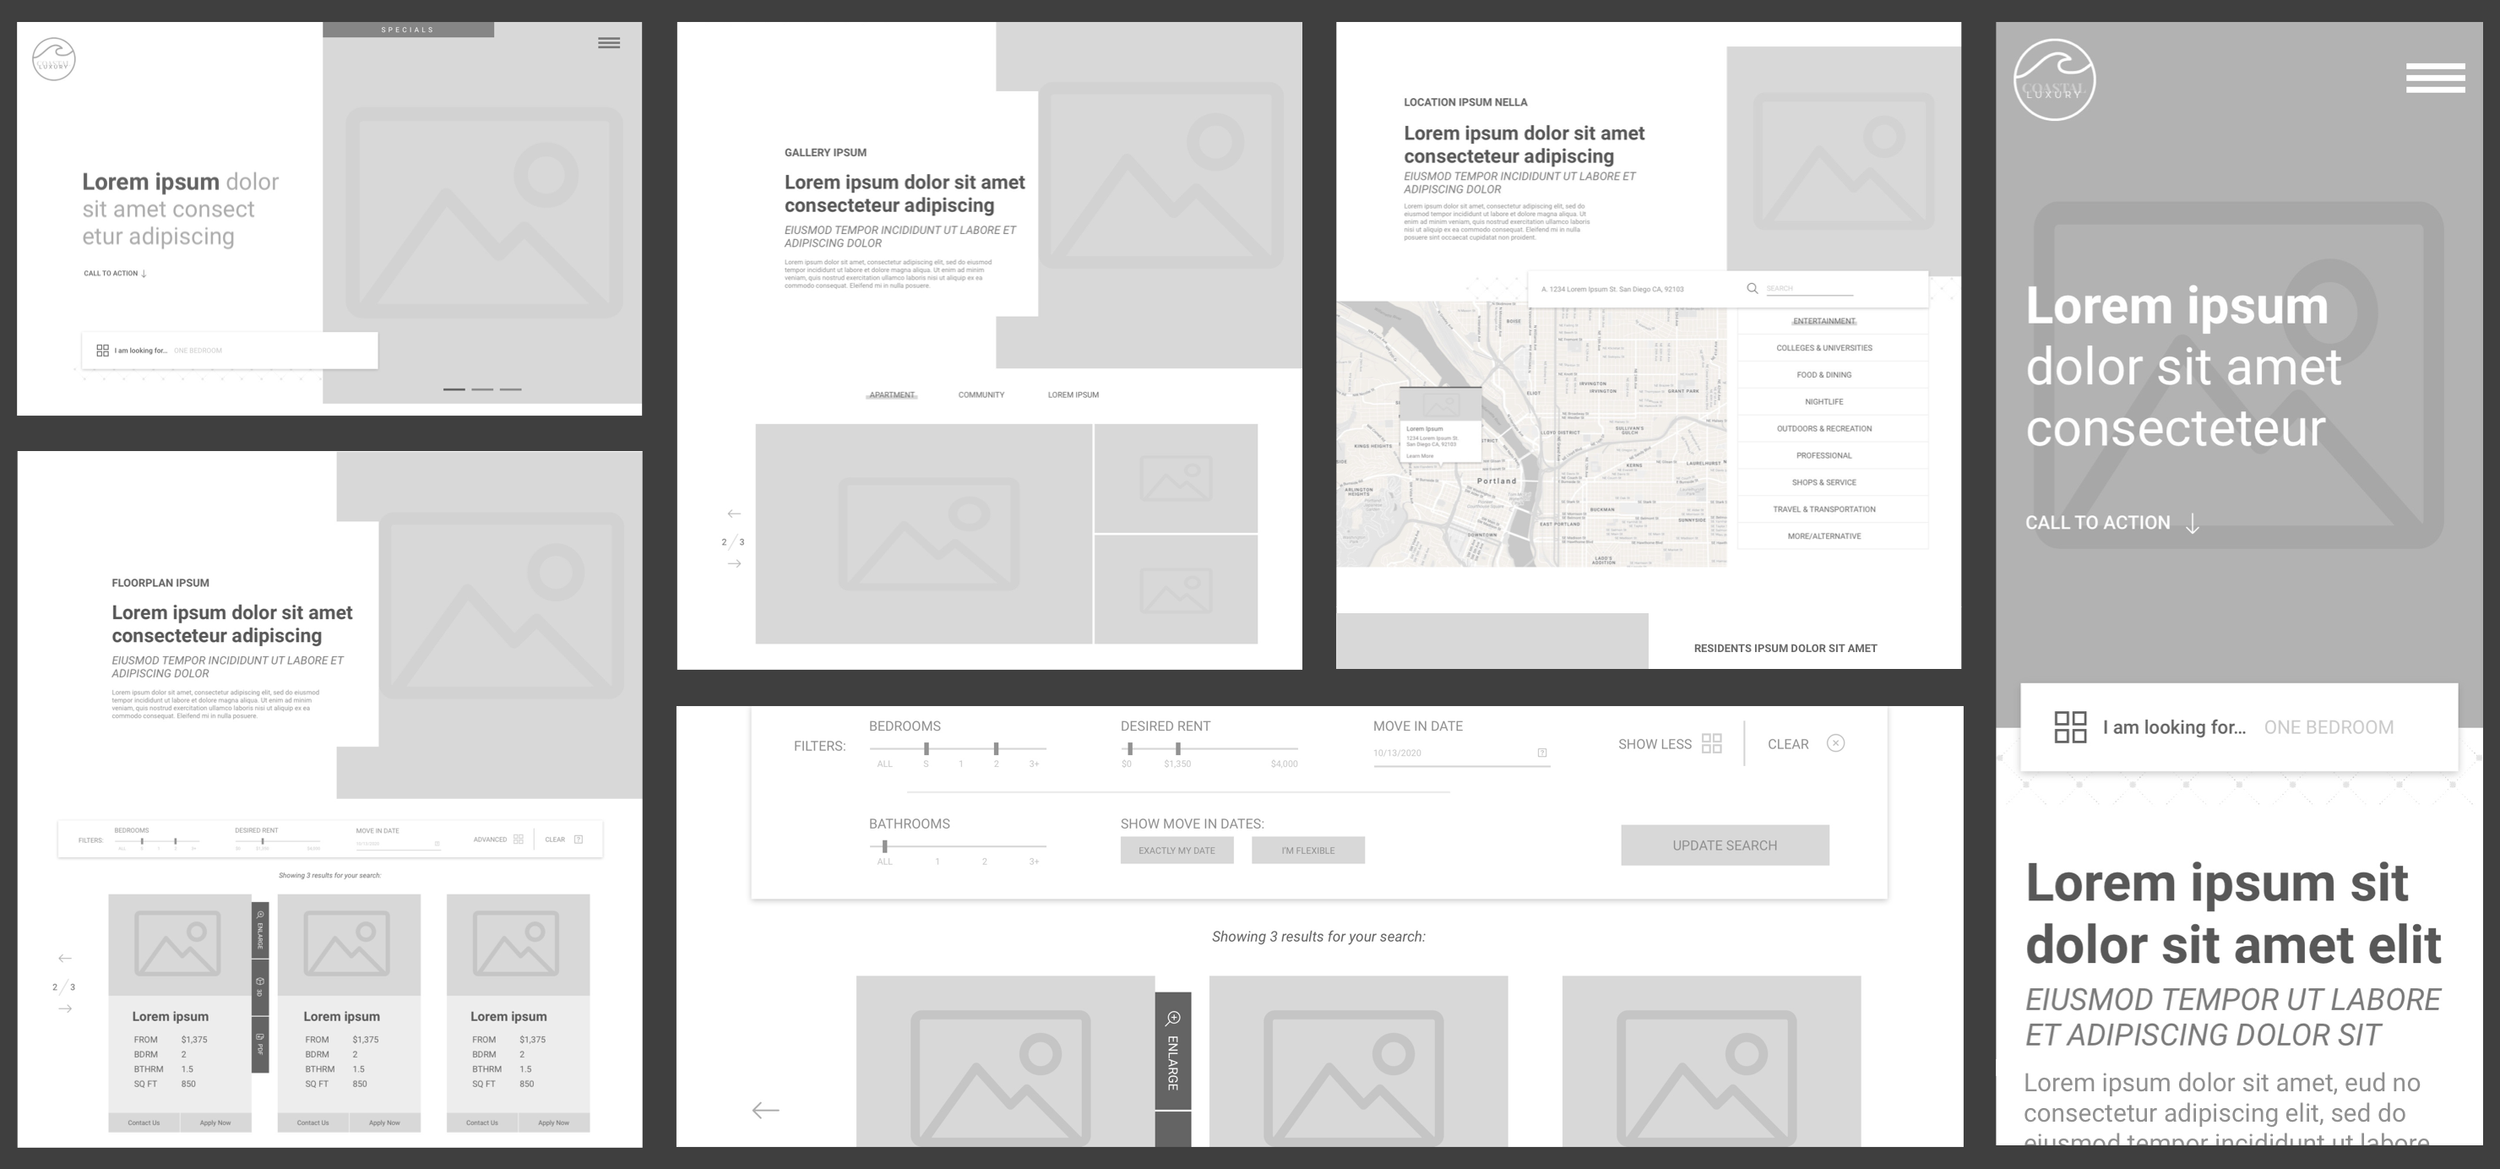Click the large Coastal Luxury logo on mobile
This screenshot has width=2500, height=1169.
pos(2053,80)
